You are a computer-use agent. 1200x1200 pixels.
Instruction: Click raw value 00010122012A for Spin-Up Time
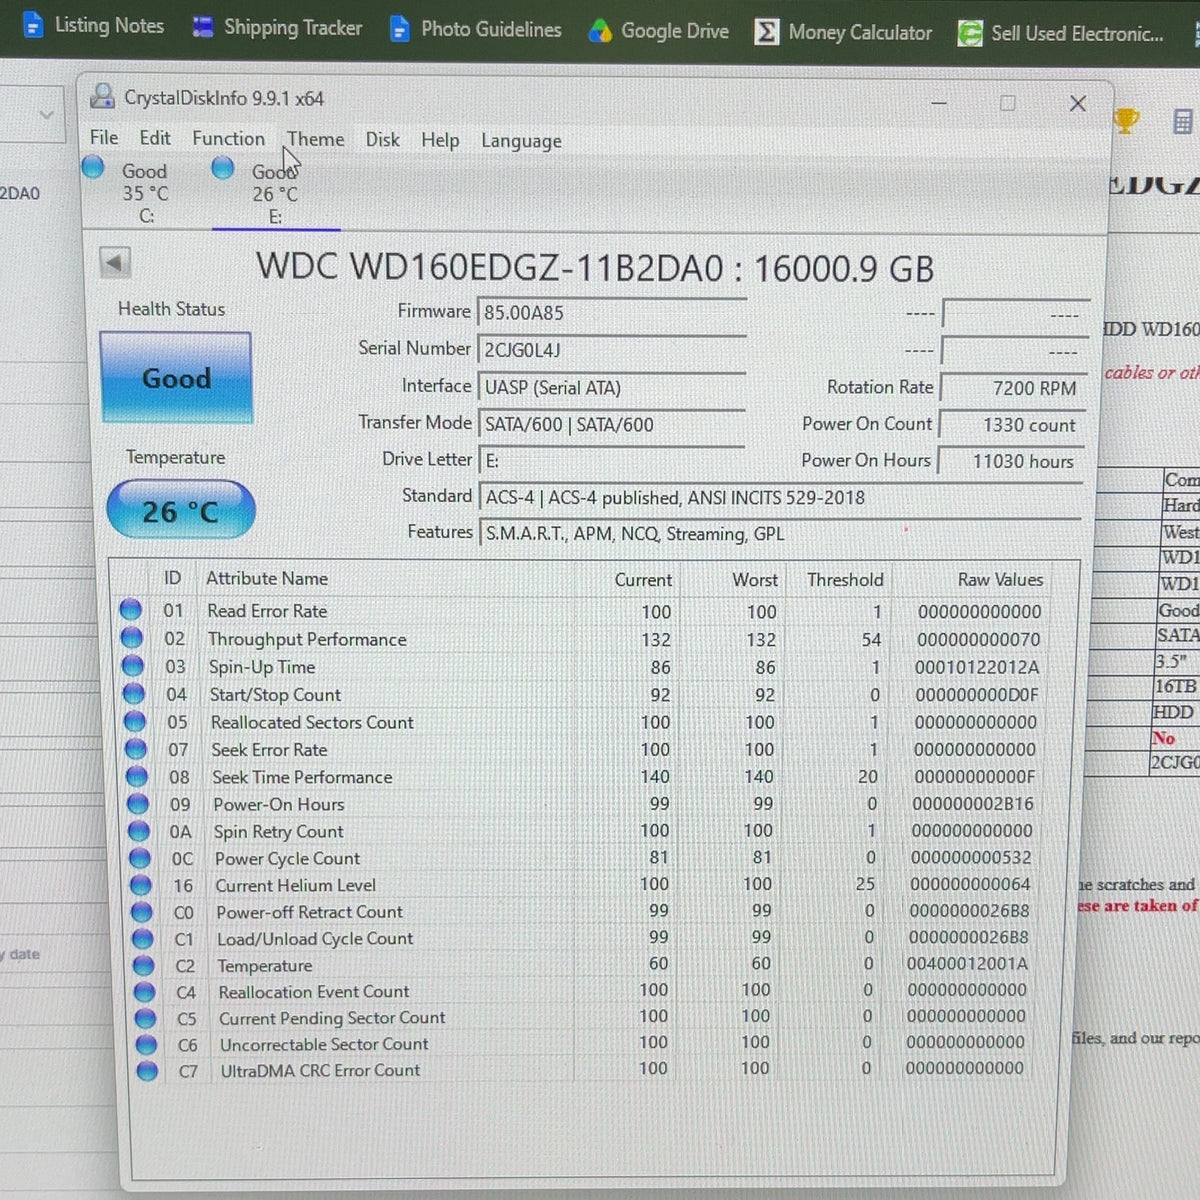tap(977, 667)
